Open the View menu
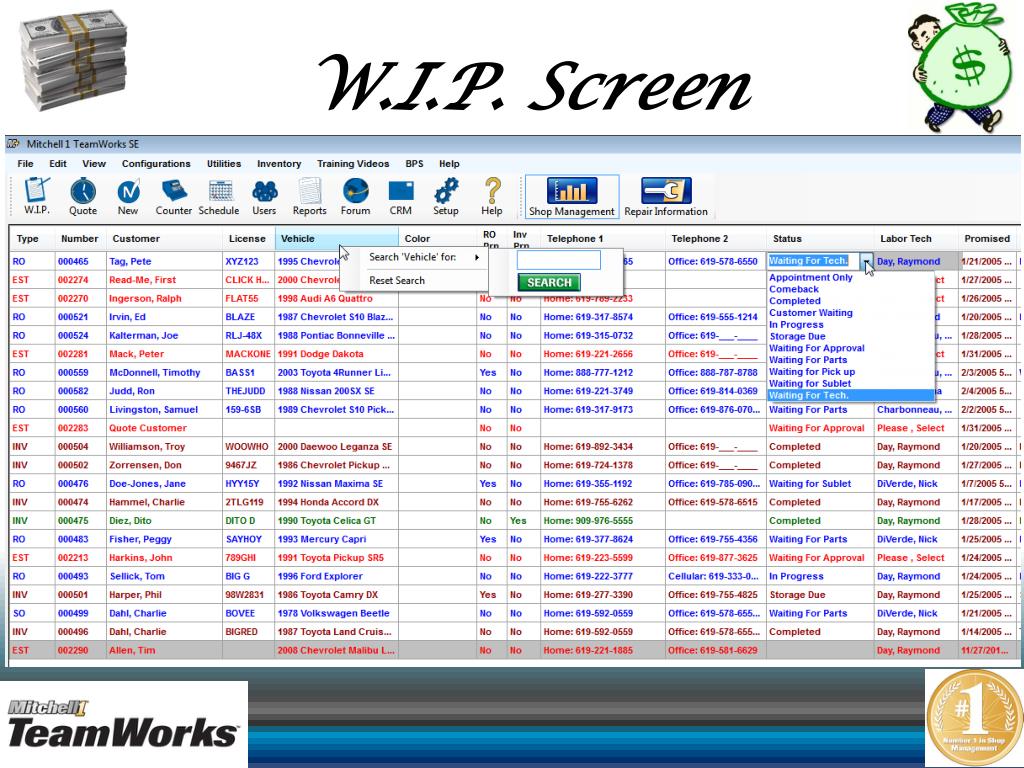This screenshot has width=1024, height=768. coord(94,163)
